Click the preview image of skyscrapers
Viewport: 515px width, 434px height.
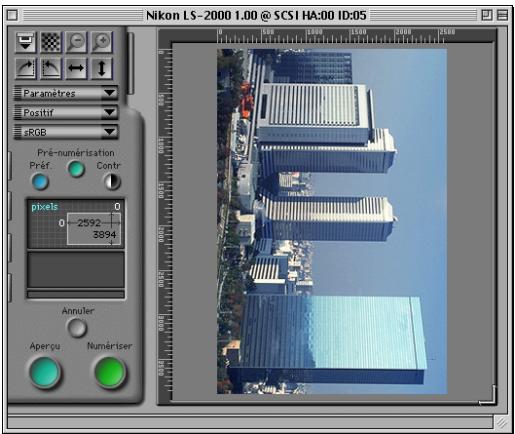(x=332, y=221)
